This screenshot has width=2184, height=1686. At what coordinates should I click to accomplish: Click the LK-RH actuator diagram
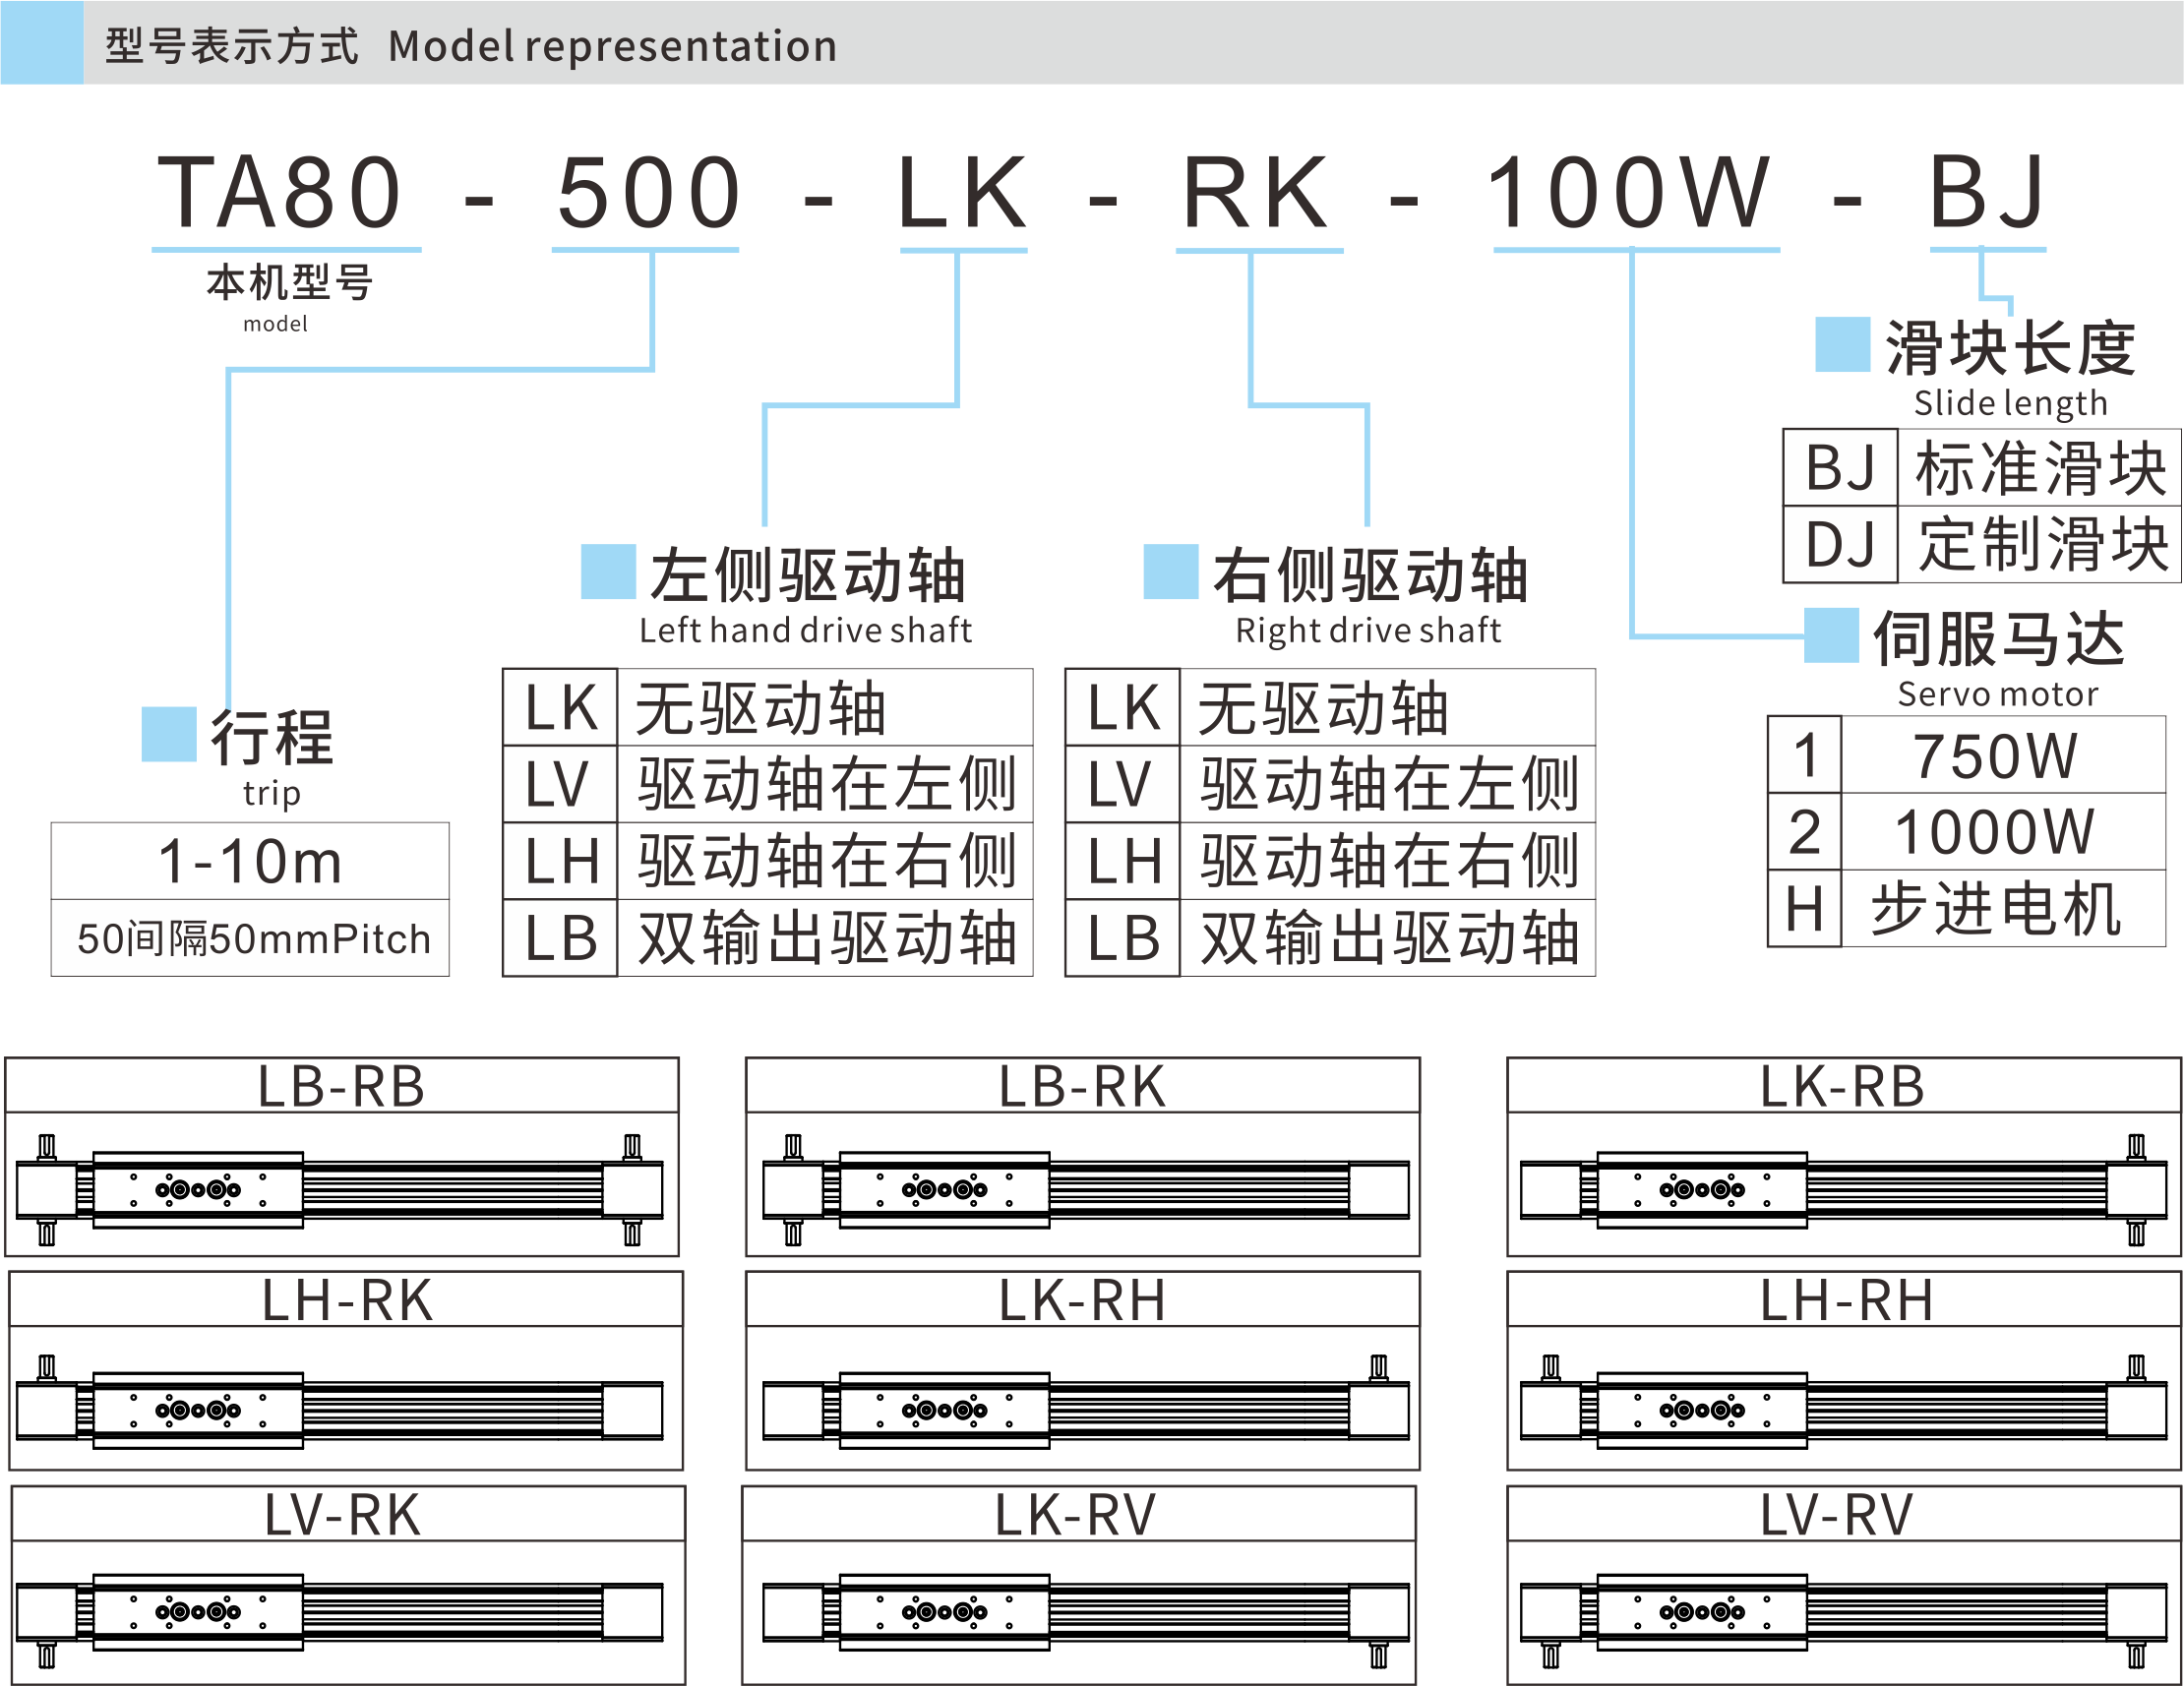(x=1085, y=1408)
